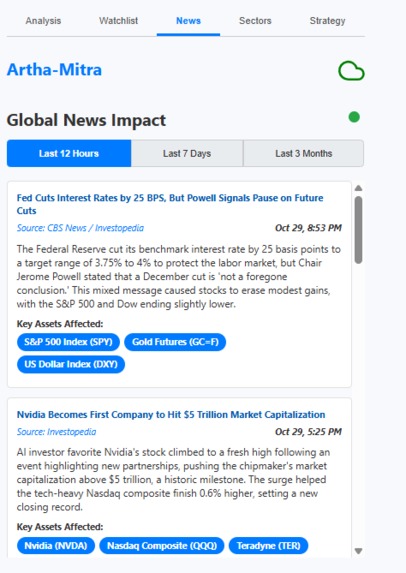
Task: Choose the Last 3 Months filter
Action: (304, 153)
